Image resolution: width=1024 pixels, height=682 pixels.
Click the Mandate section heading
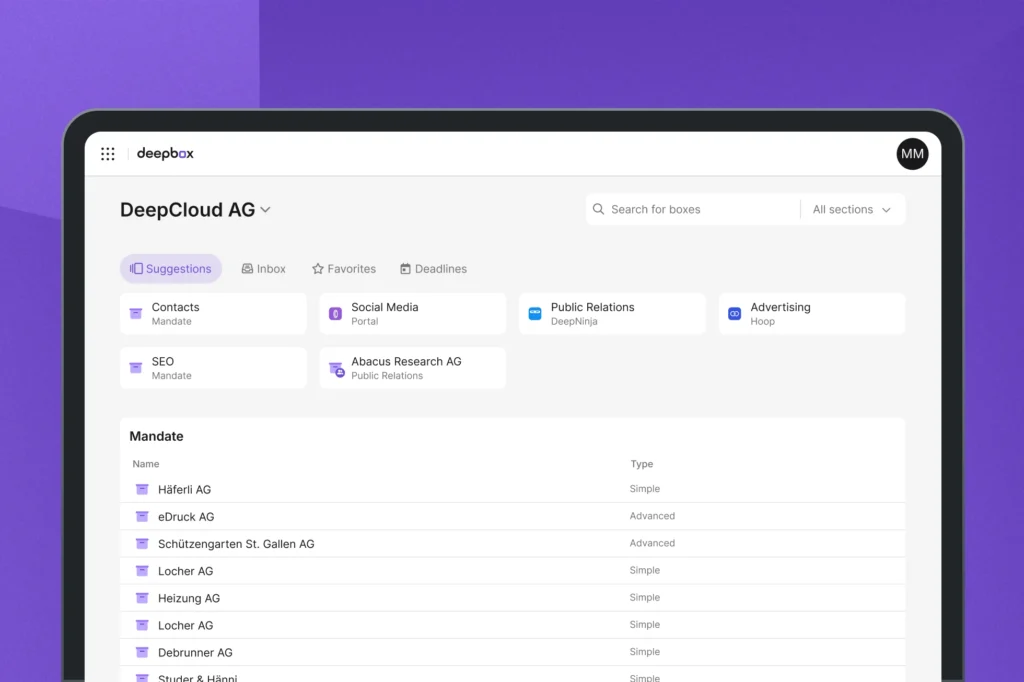156,436
